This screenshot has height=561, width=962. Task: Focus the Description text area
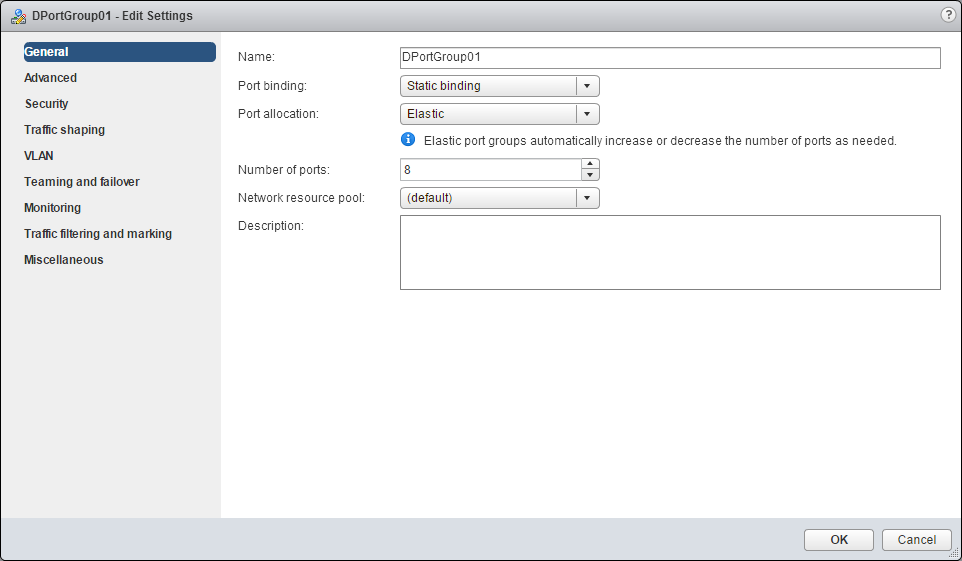click(x=670, y=252)
